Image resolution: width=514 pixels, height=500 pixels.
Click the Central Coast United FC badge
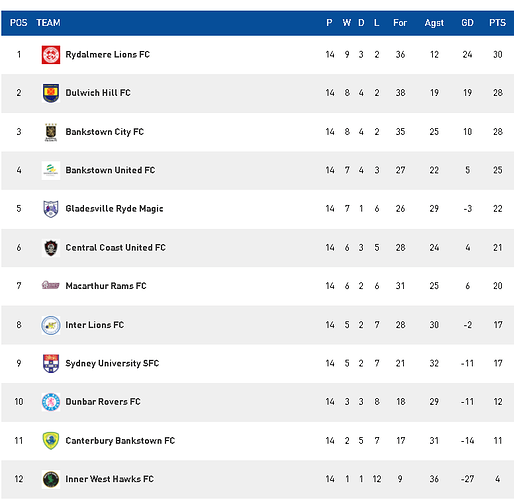coord(51,248)
